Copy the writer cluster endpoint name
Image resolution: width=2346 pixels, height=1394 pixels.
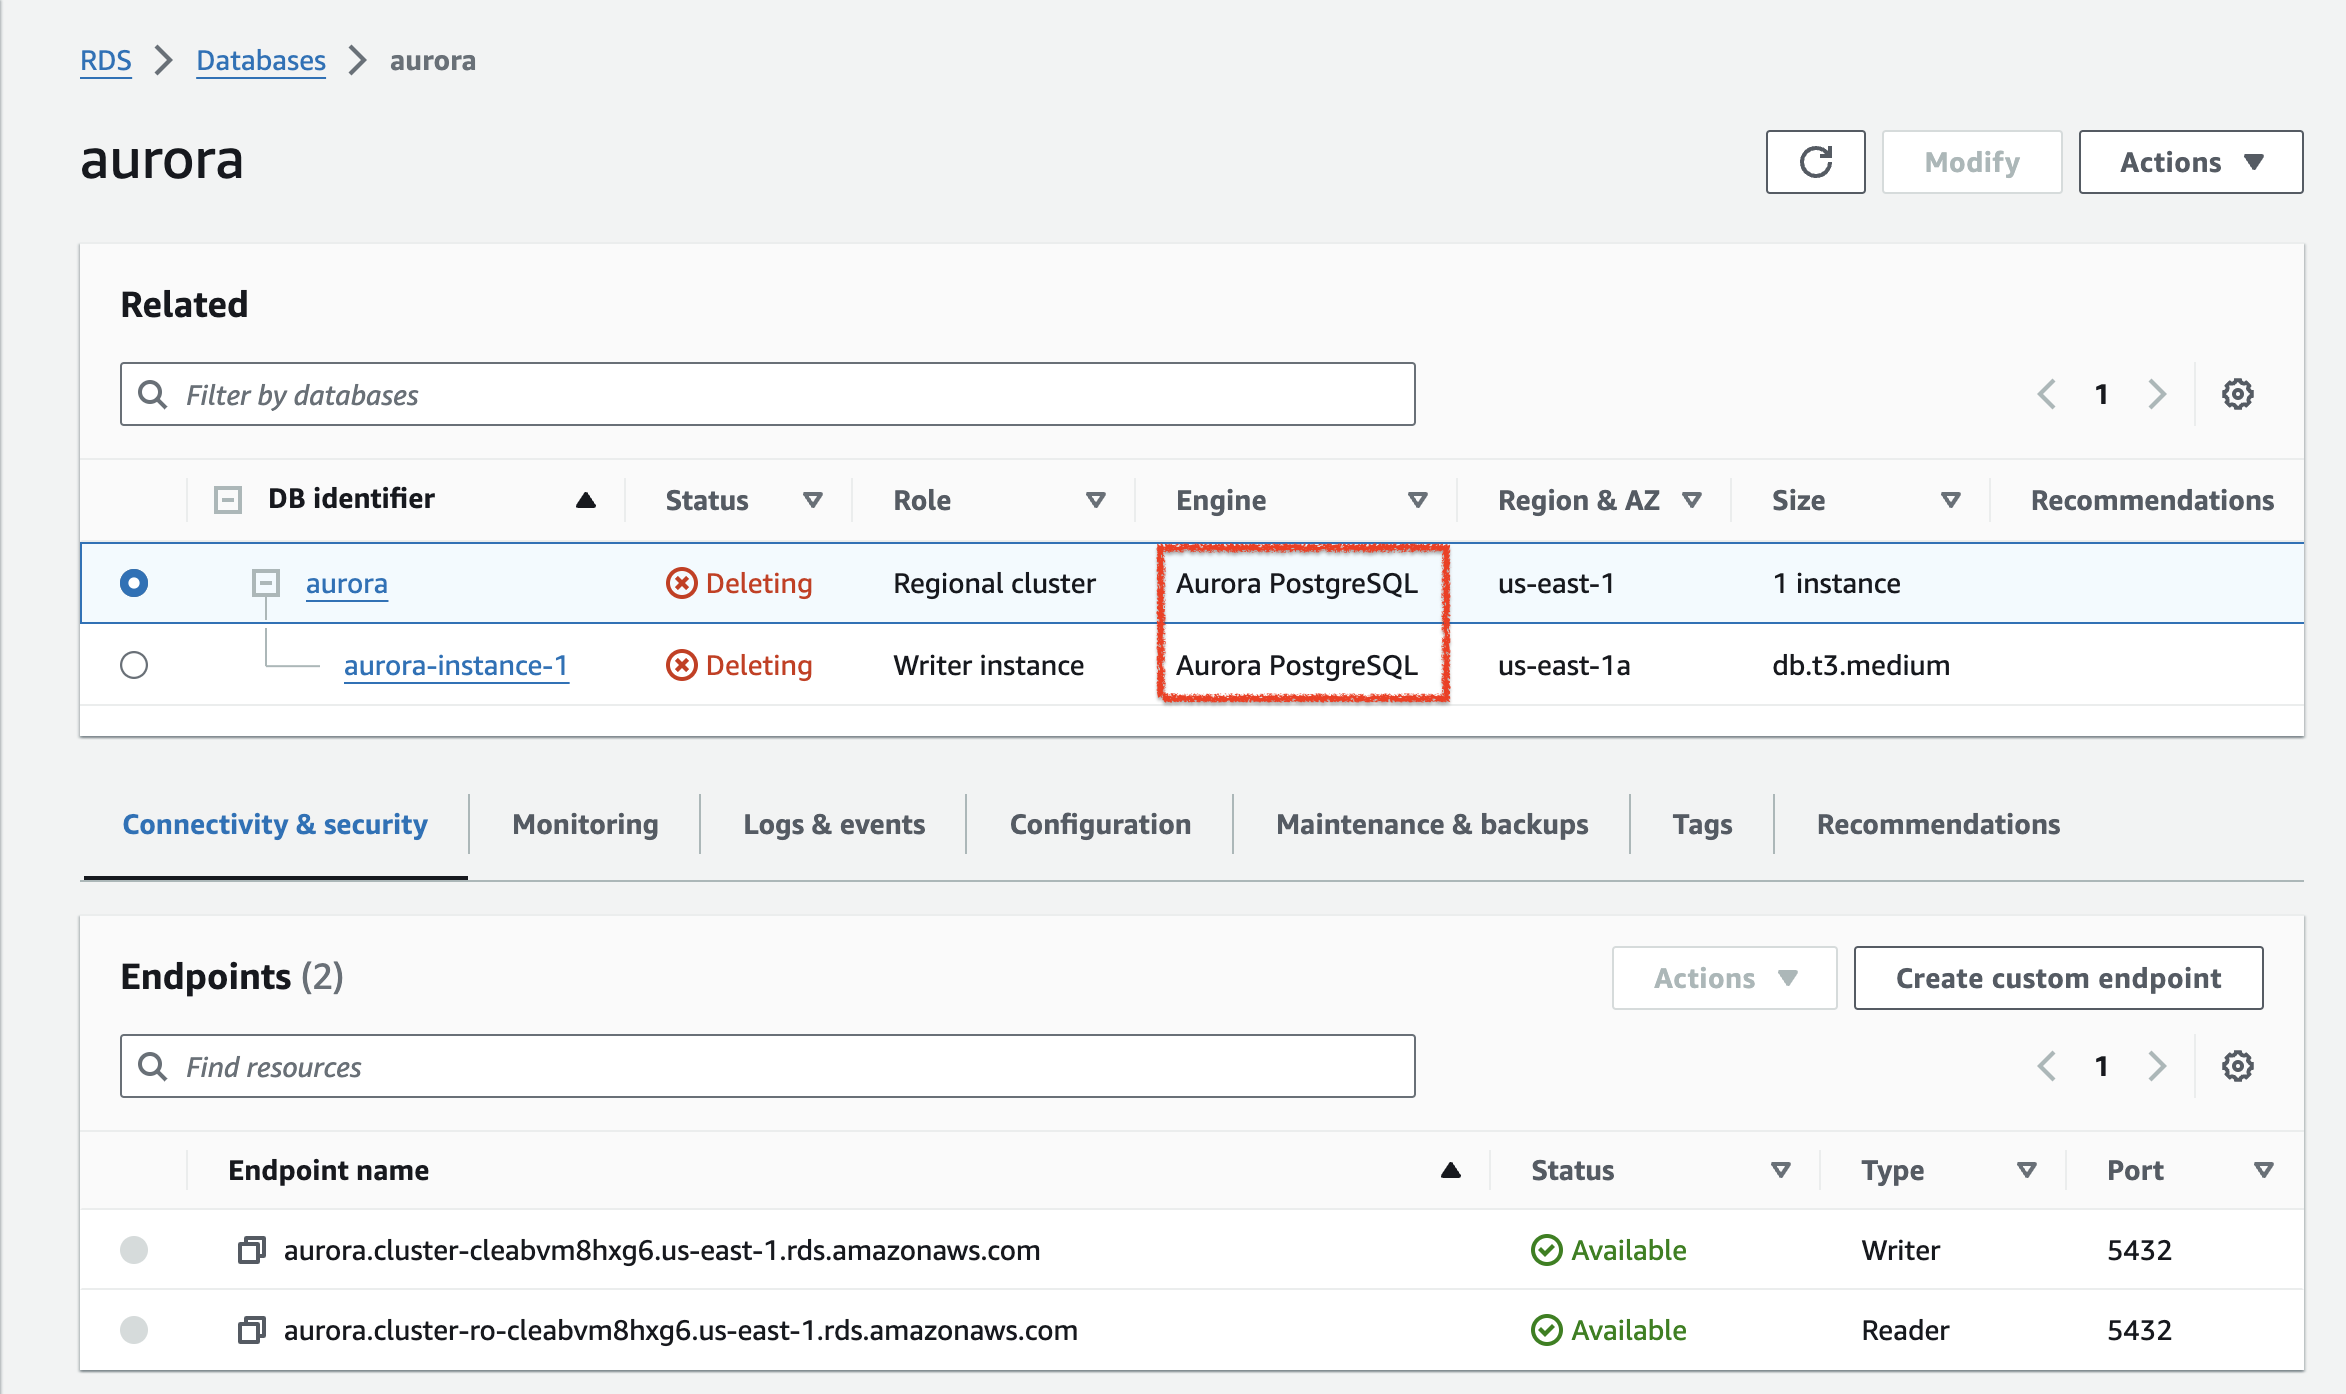pos(251,1250)
